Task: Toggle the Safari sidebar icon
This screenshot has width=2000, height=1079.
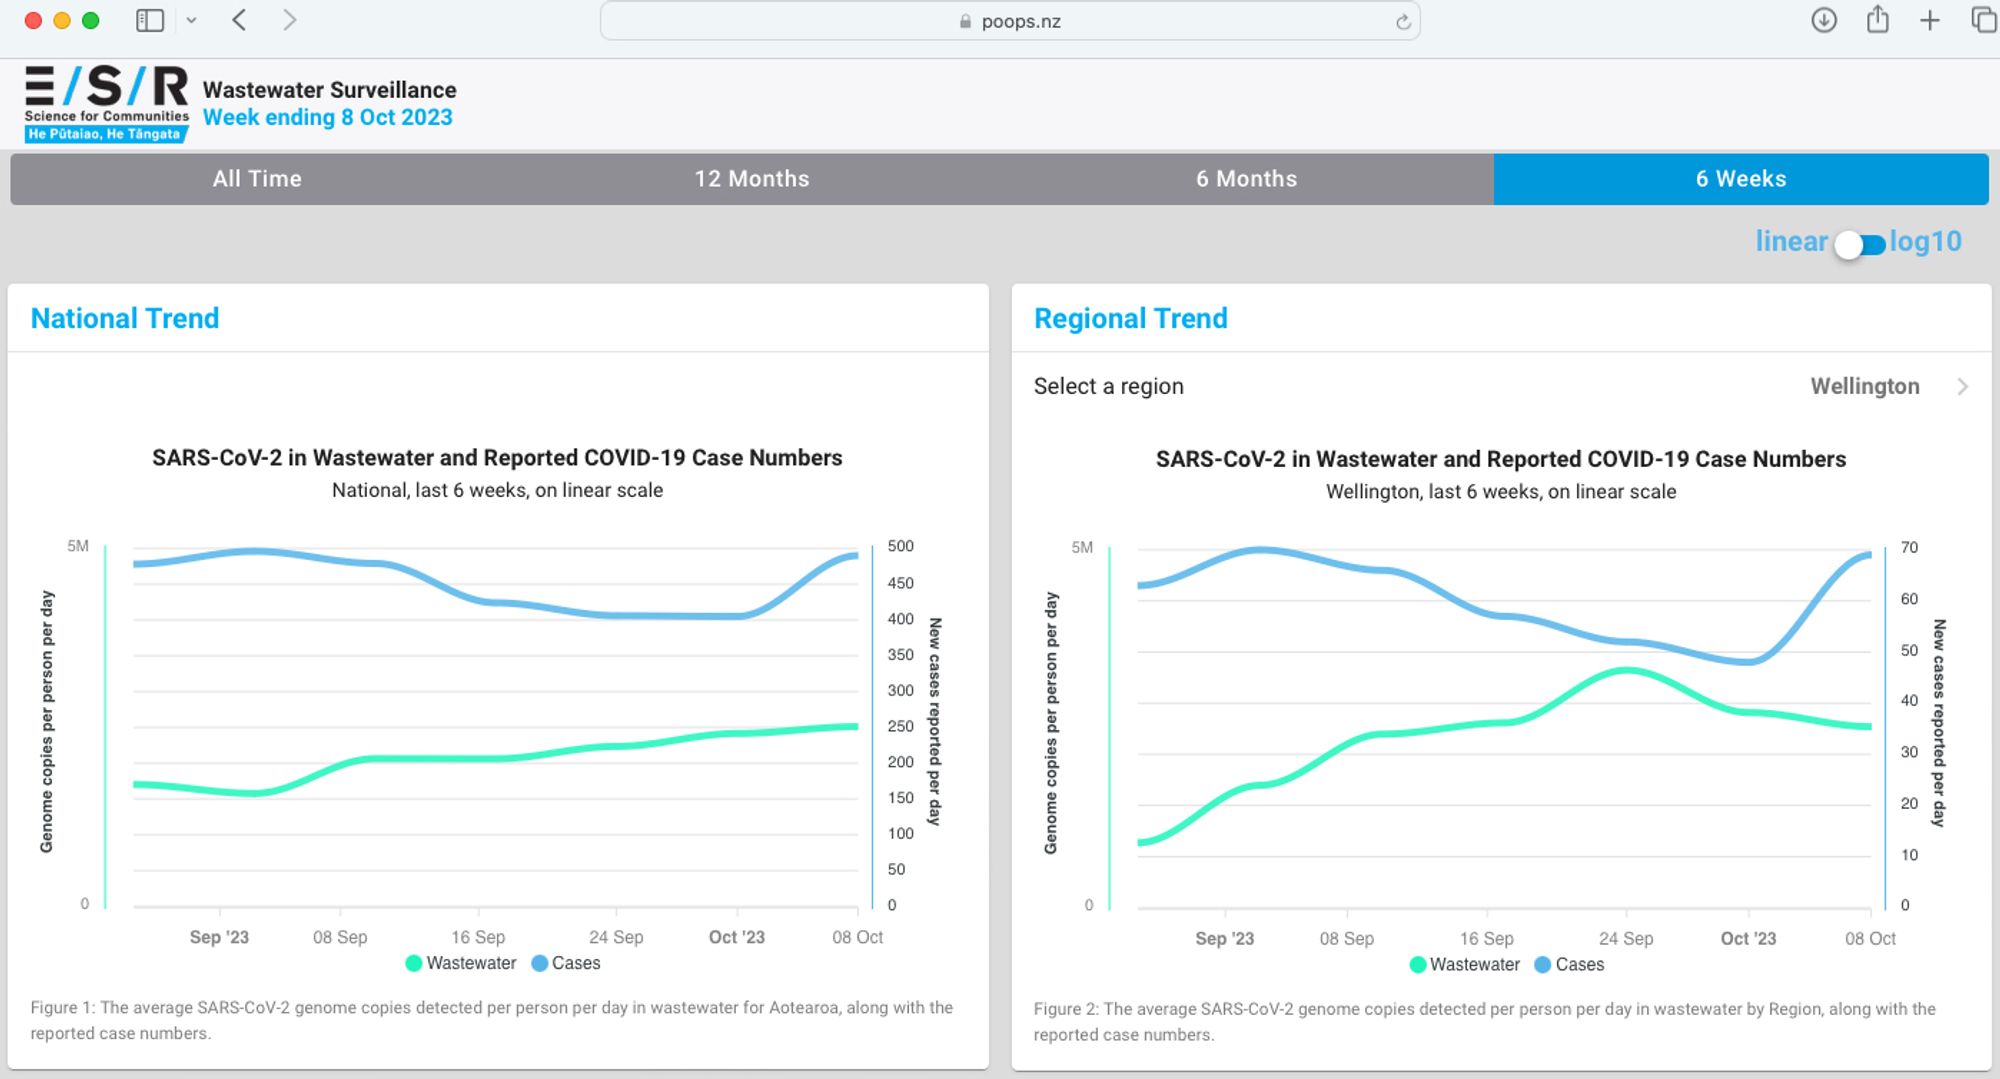Action: click(x=150, y=20)
